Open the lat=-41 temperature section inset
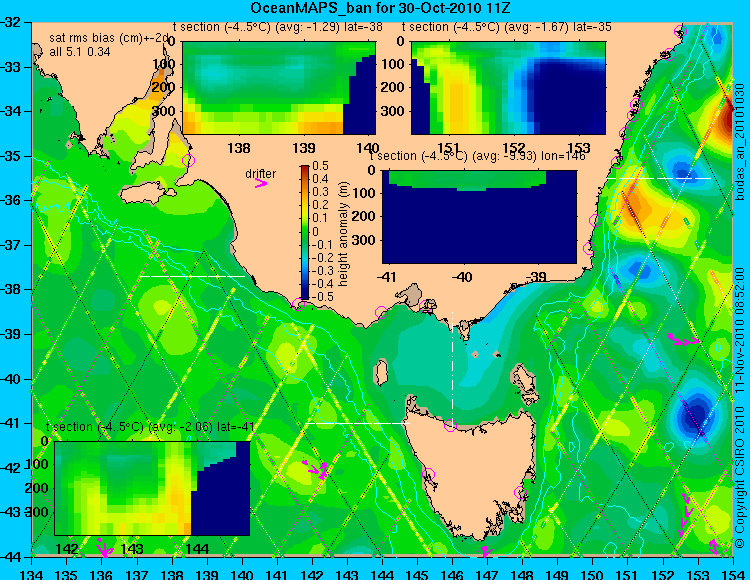This screenshot has width=750, height=580. coord(152,488)
